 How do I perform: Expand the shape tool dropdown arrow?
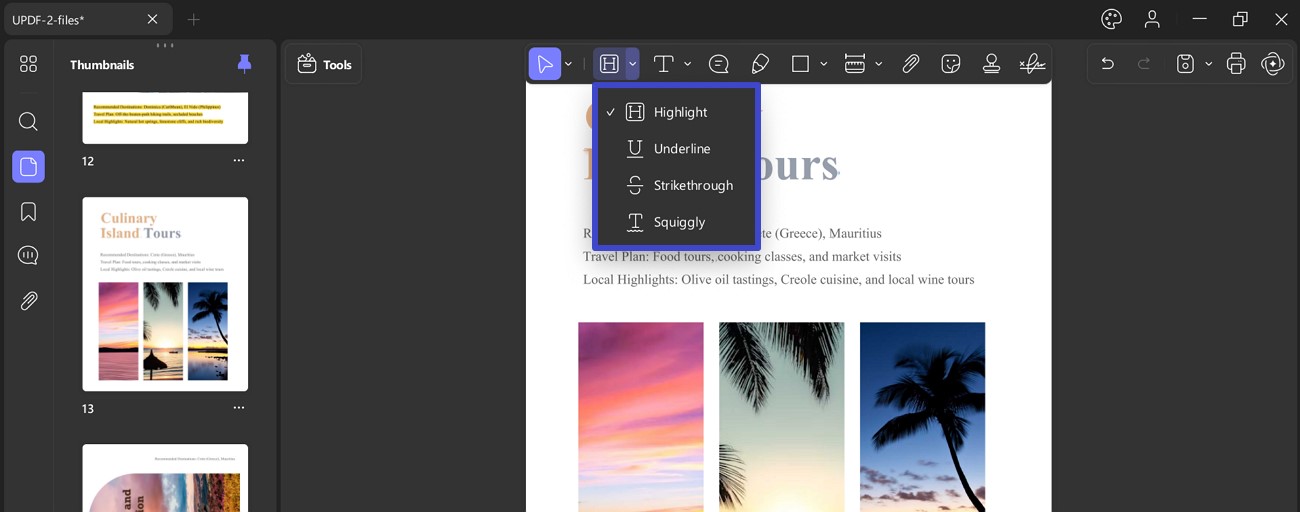(823, 64)
